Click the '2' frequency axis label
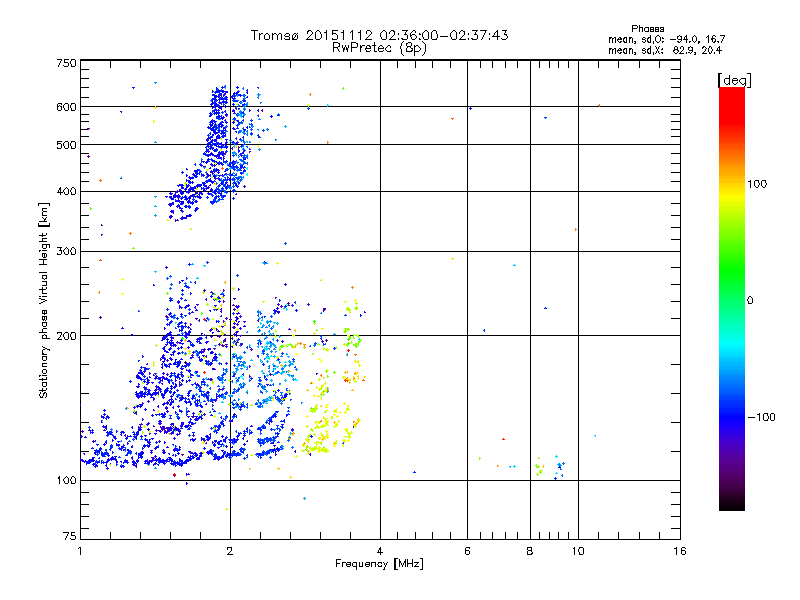 (x=230, y=551)
